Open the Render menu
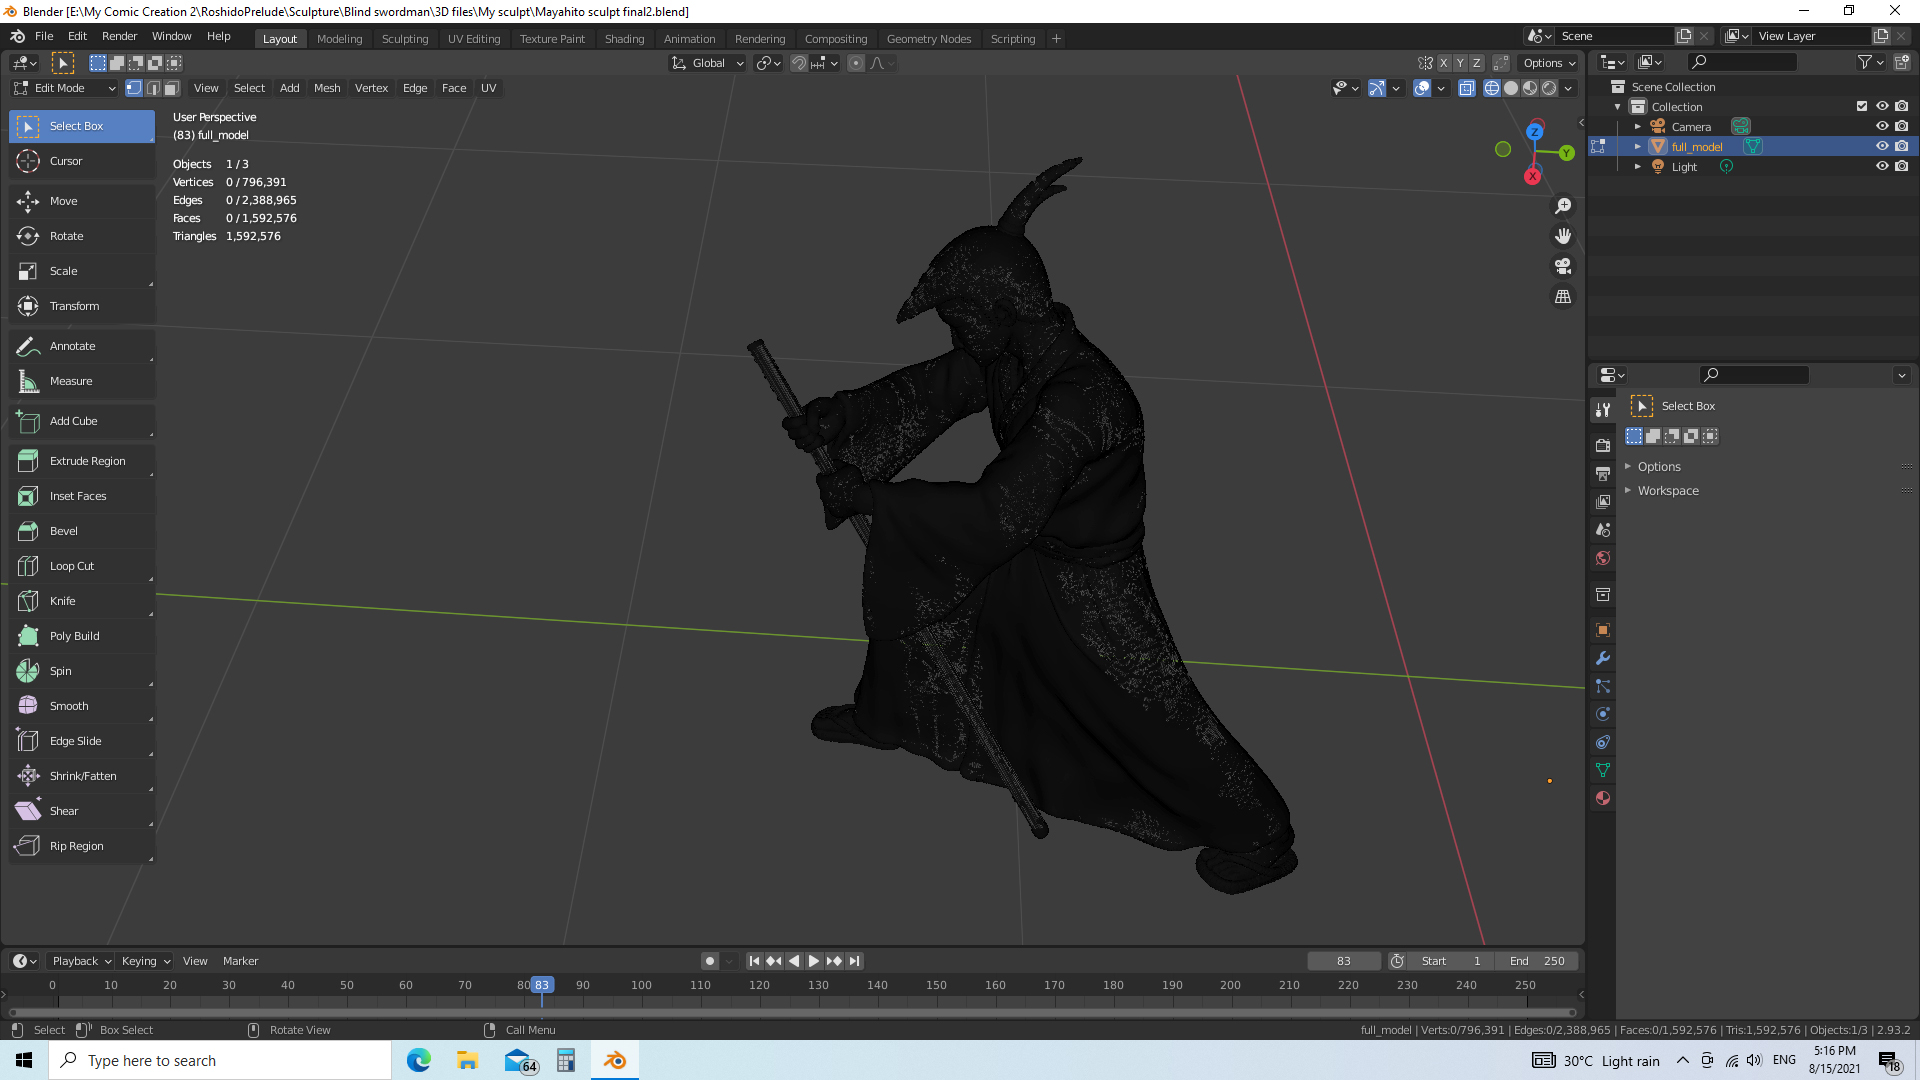Screen dimensions: 1920x1080 pos(120,36)
